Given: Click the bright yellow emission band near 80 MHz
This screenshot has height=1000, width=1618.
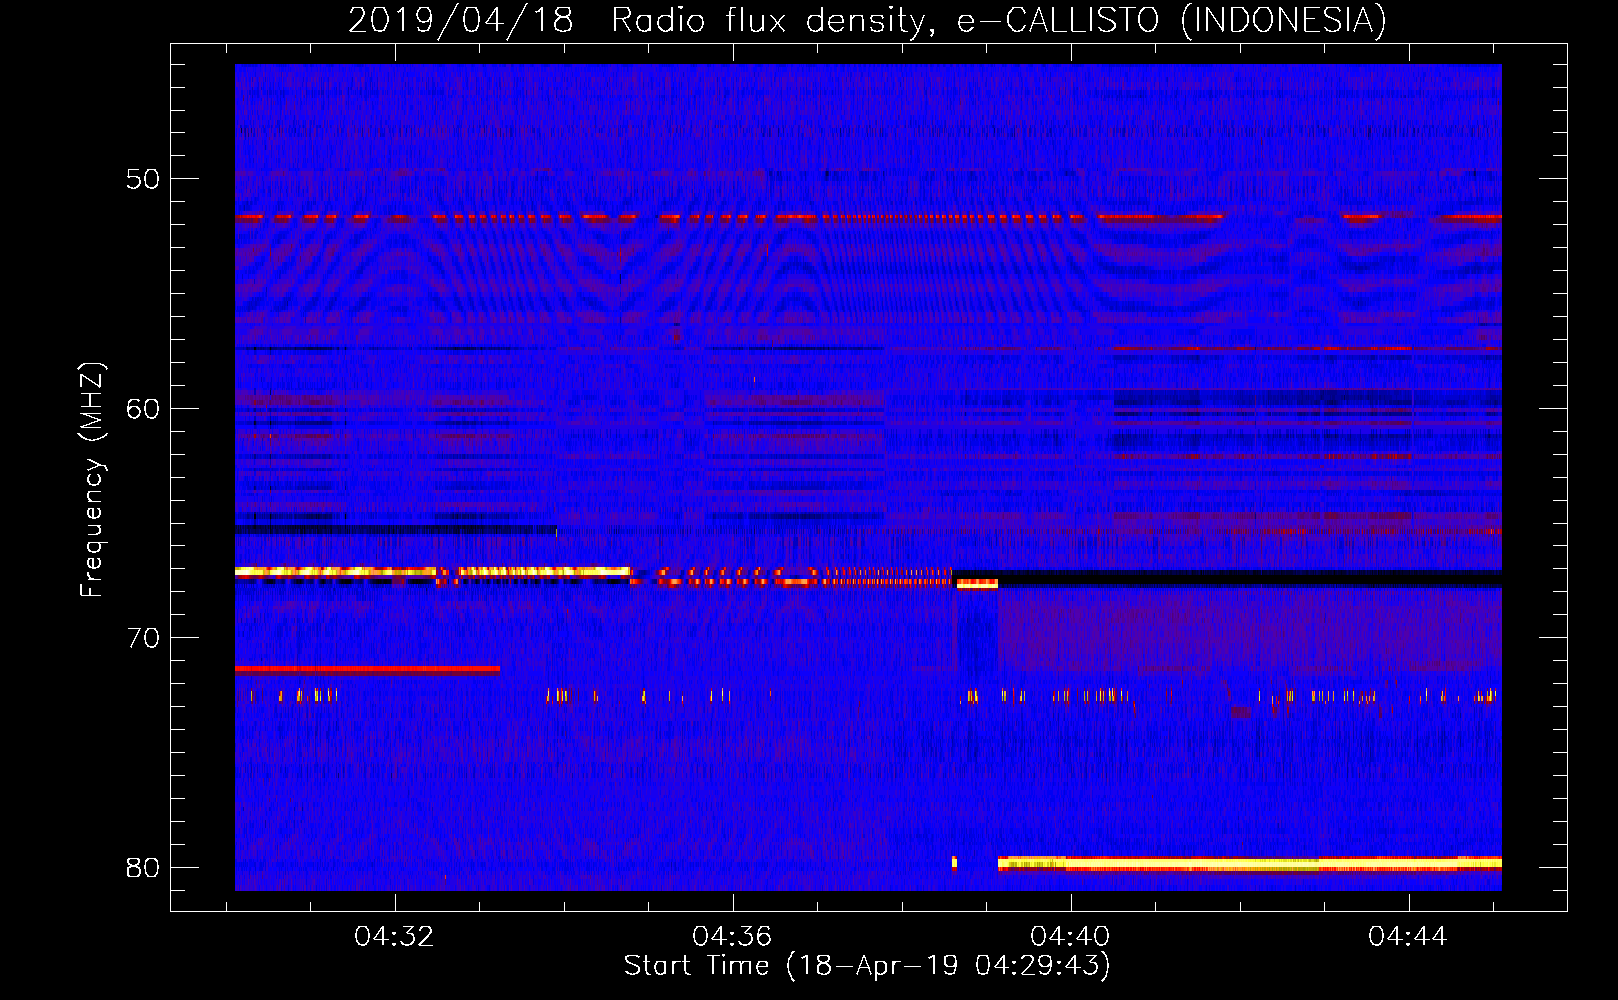Looking at the screenshot, I should (x=1249, y=863).
